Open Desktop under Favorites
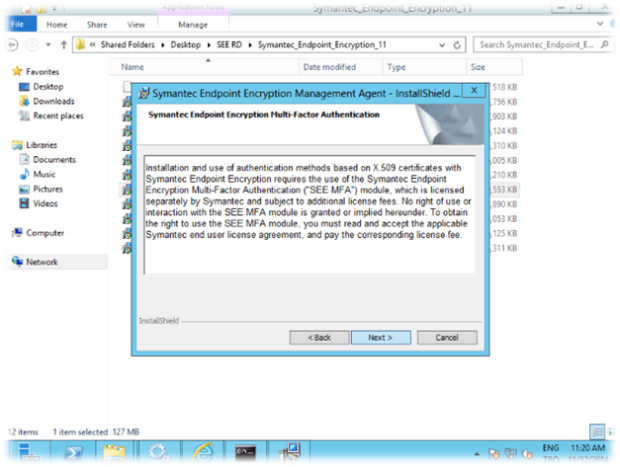Image resolution: width=620 pixels, height=467 pixels. tap(48, 87)
